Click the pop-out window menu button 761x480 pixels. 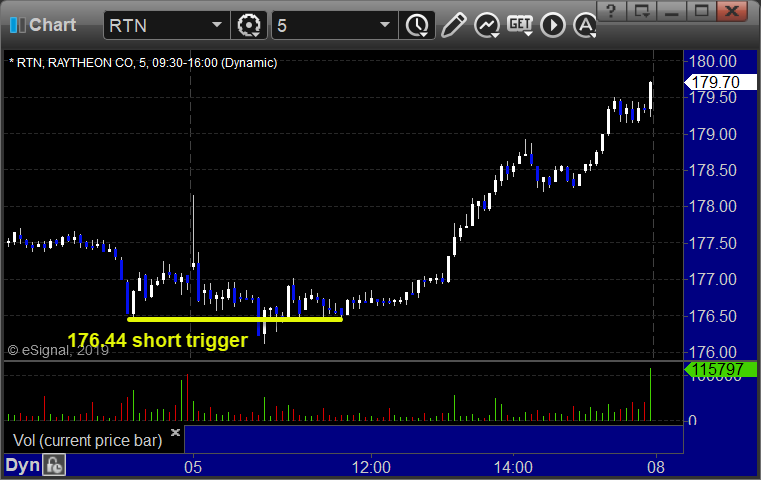pos(642,11)
